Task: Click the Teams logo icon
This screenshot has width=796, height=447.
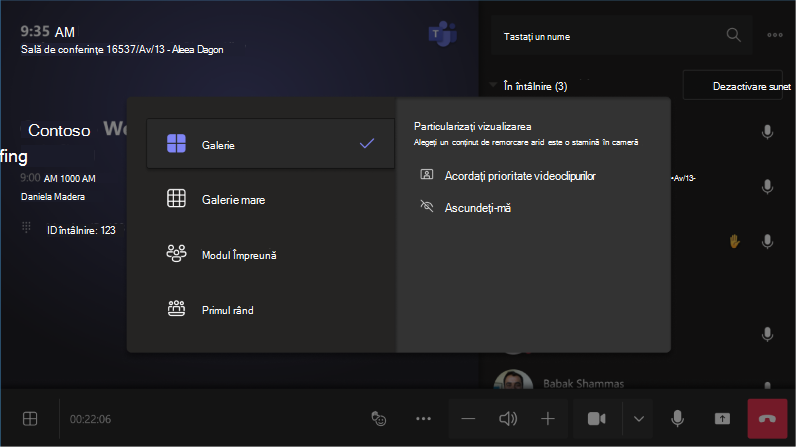Action: coord(443,34)
